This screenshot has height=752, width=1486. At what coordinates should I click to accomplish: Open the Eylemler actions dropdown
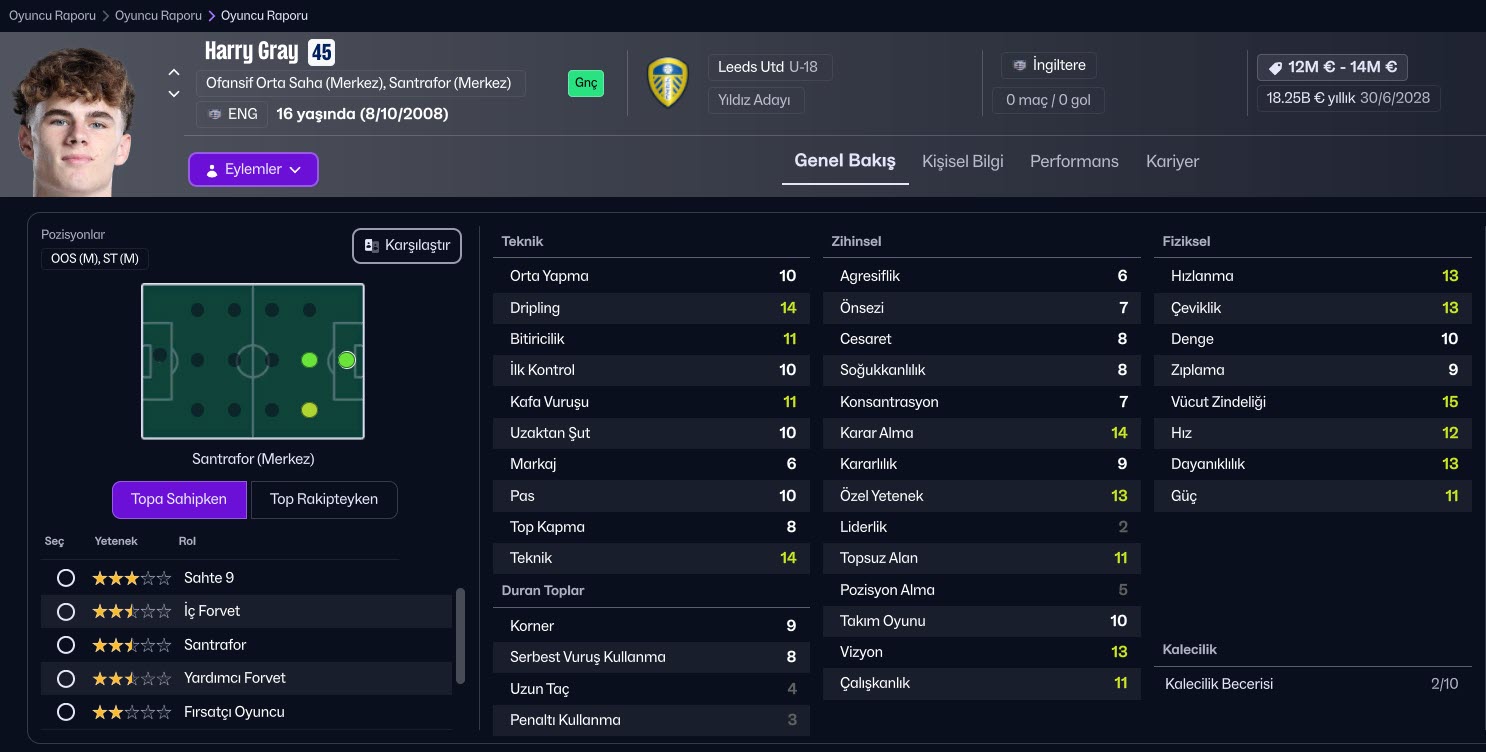coord(253,170)
